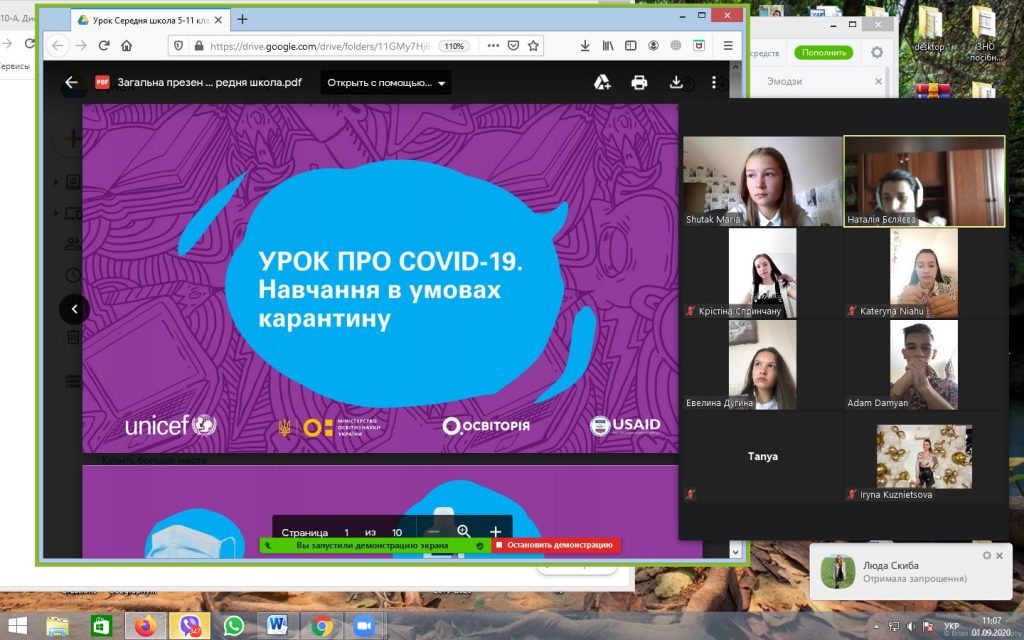Open the Firefox hamburger menu

tap(728, 46)
